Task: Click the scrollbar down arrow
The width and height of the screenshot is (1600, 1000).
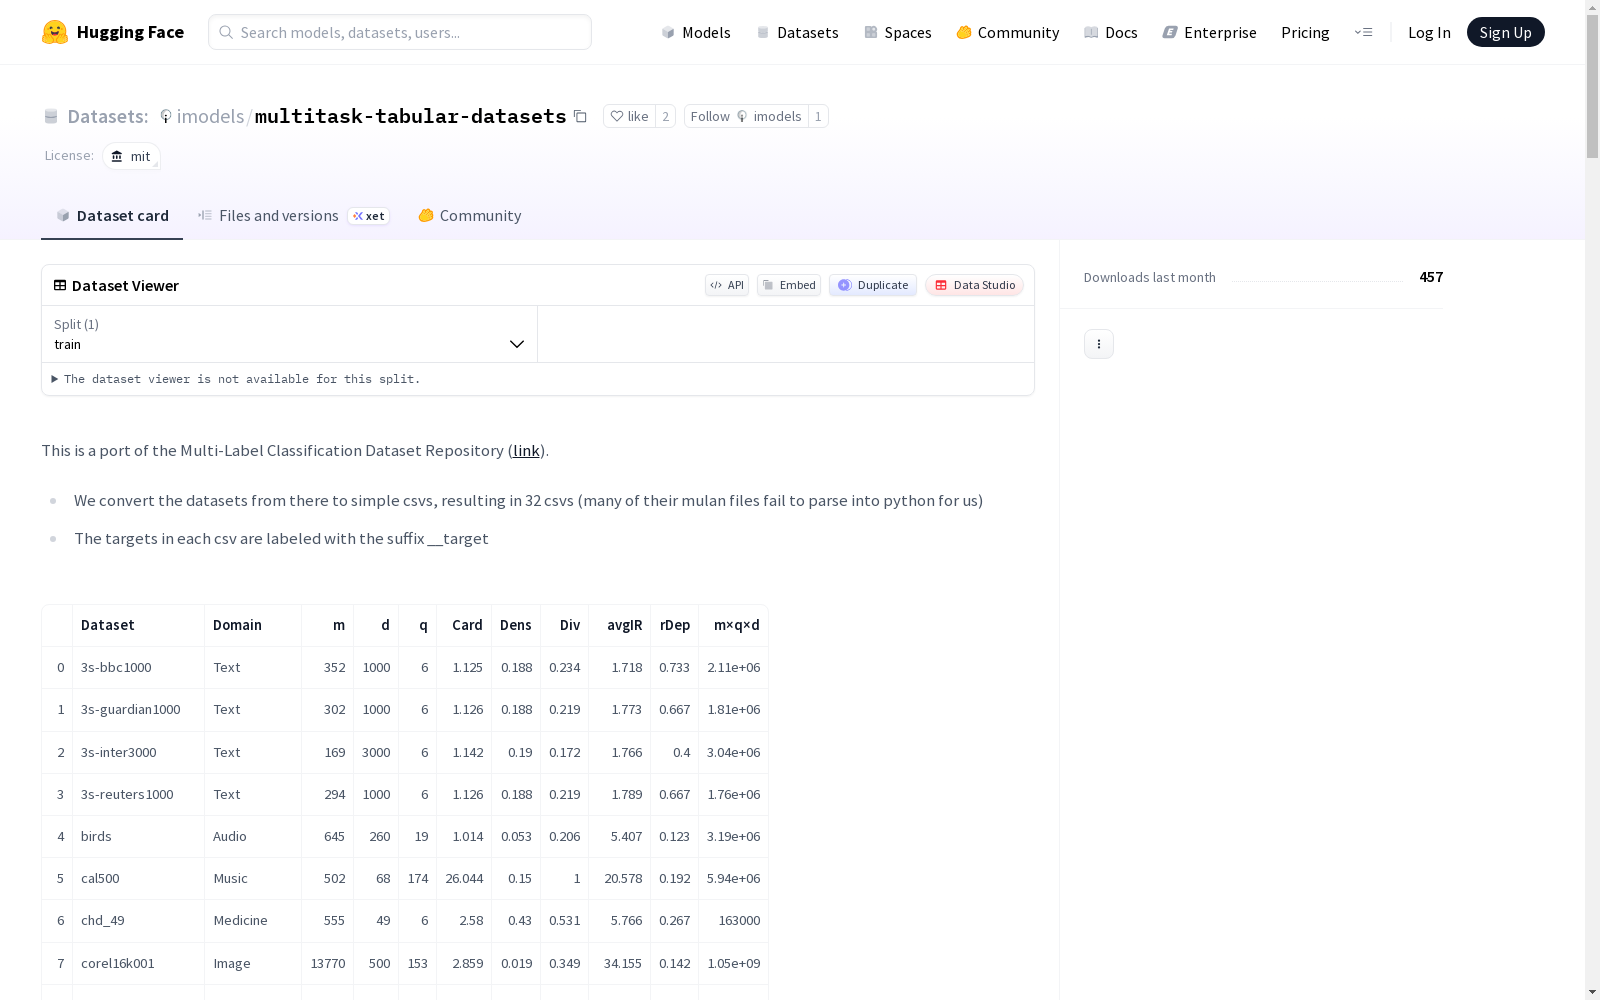Action: point(1592,991)
